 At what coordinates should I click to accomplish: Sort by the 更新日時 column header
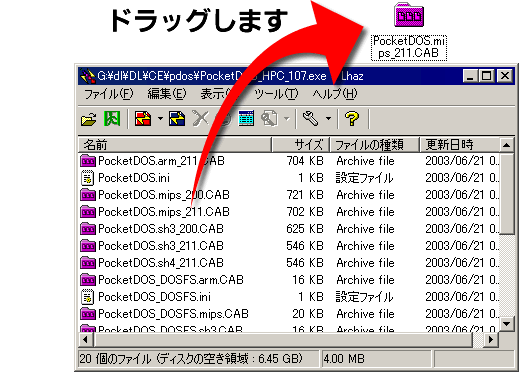click(x=459, y=145)
